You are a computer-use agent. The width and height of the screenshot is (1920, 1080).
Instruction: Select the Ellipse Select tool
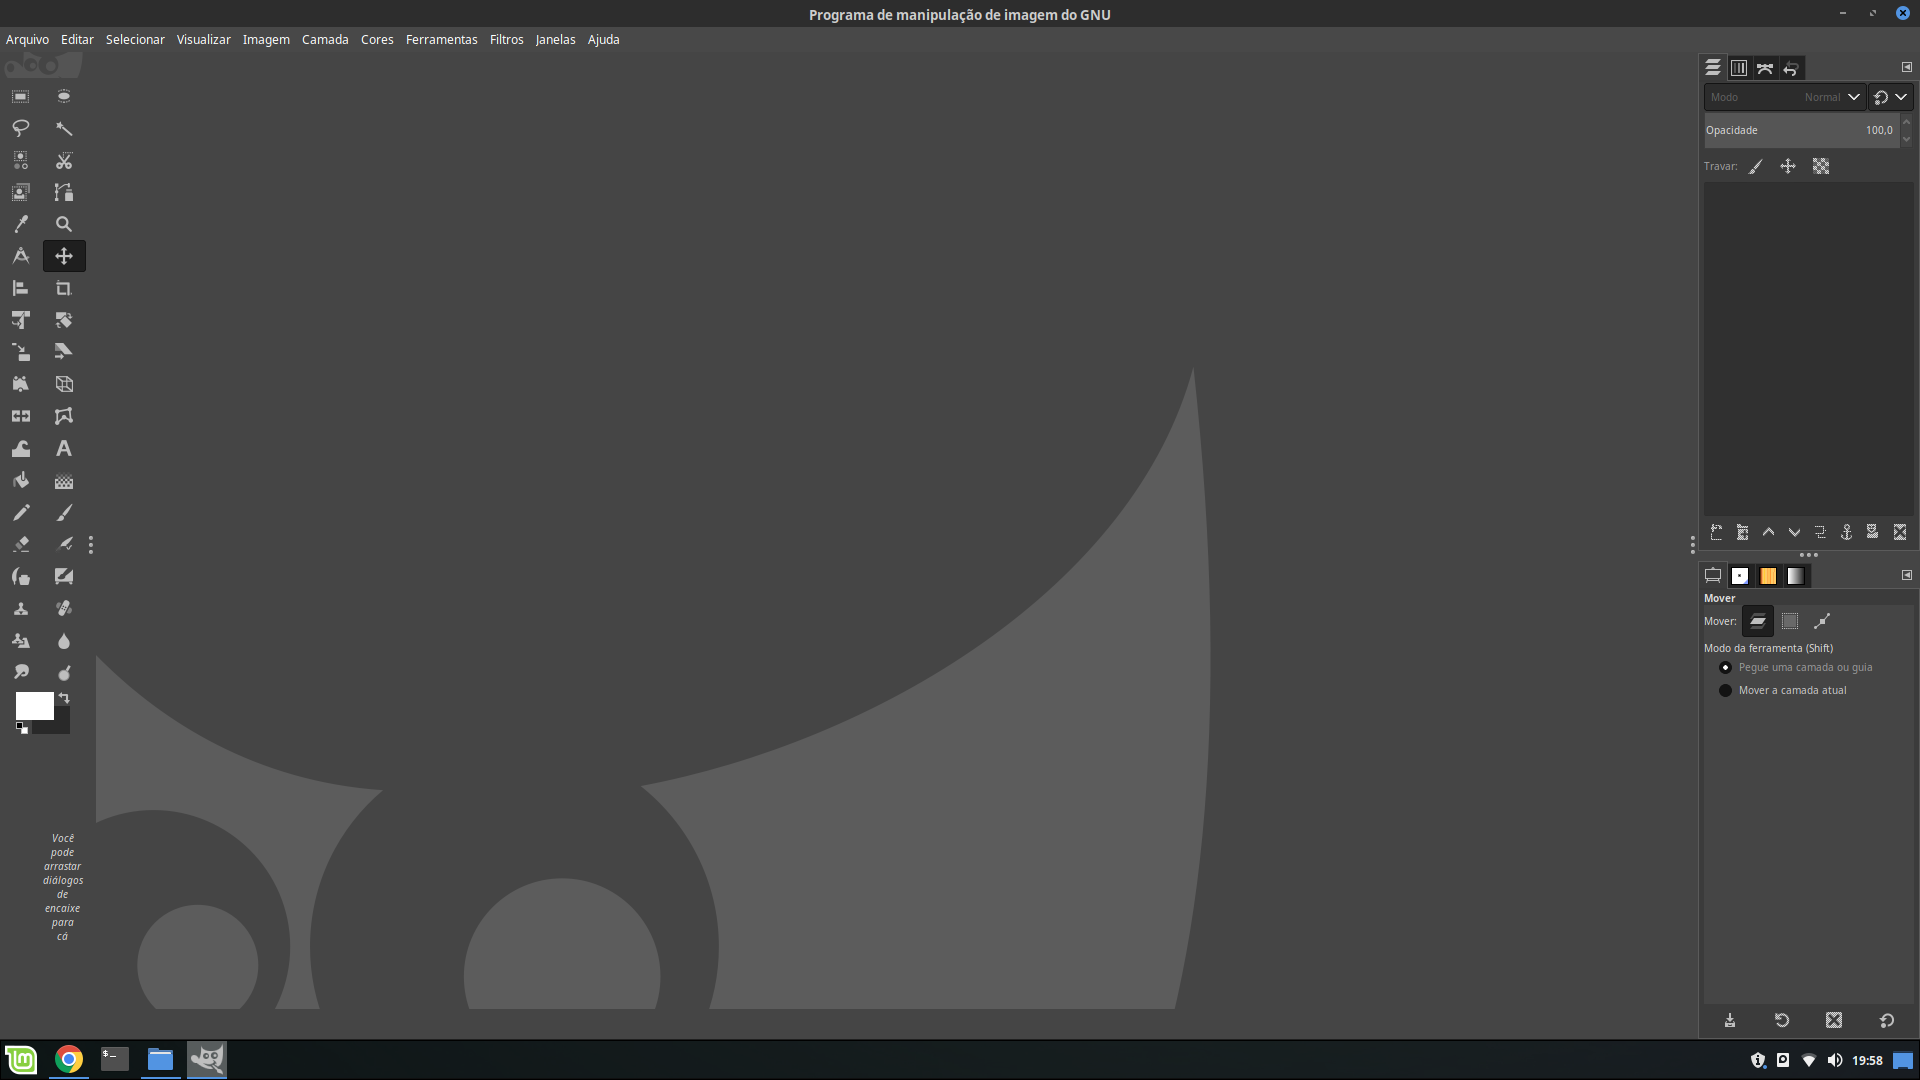[x=64, y=96]
